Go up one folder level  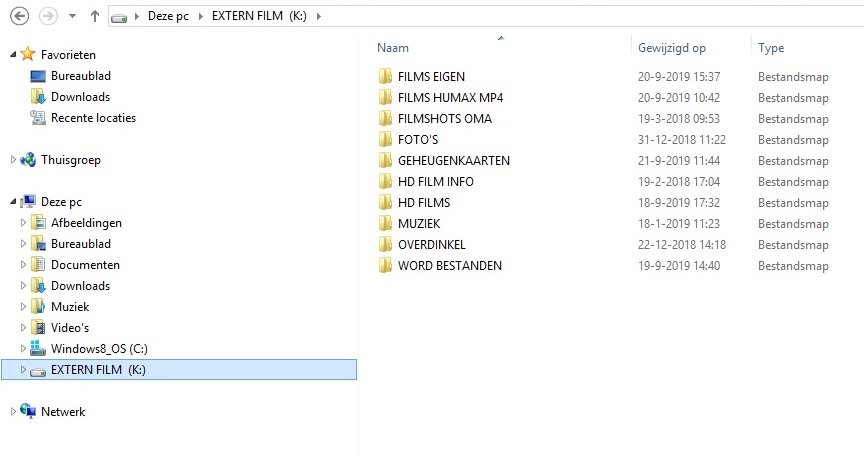95,16
